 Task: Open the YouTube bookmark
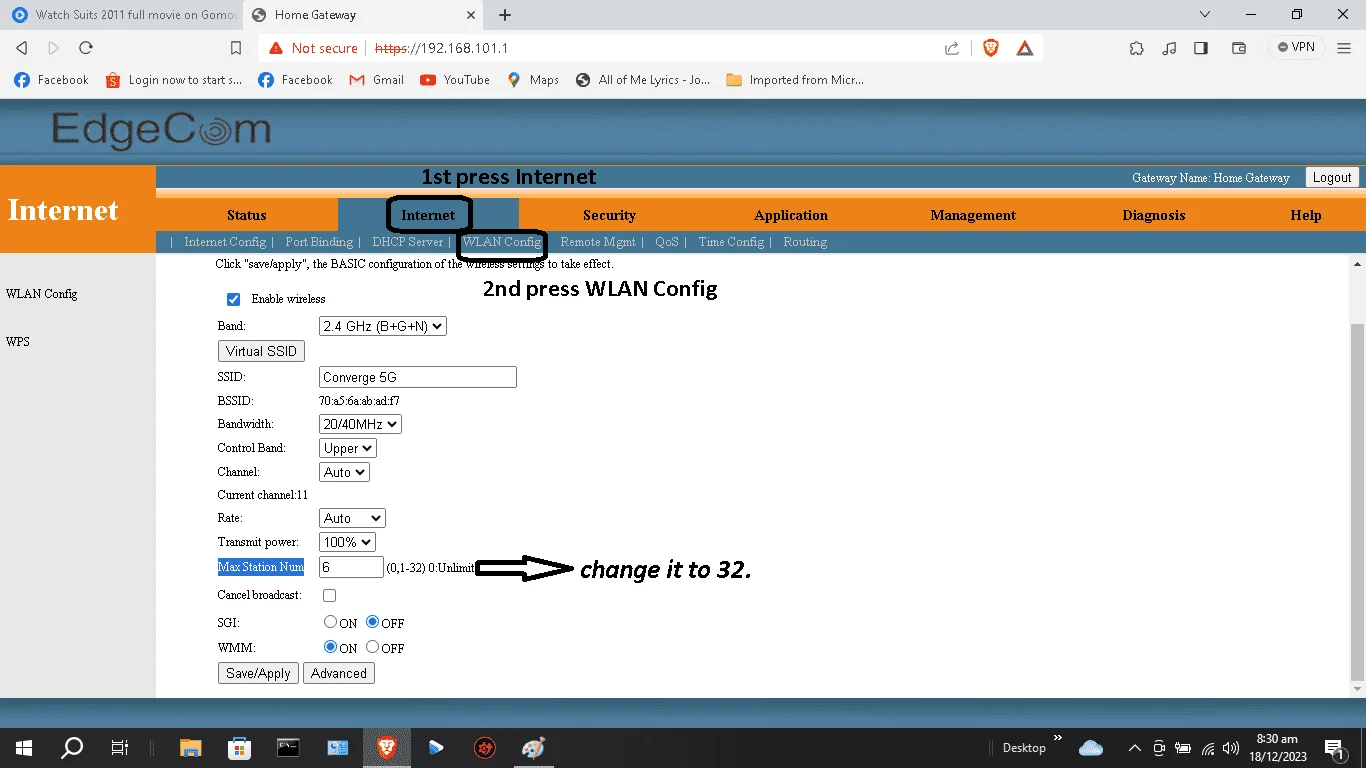(455, 80)
